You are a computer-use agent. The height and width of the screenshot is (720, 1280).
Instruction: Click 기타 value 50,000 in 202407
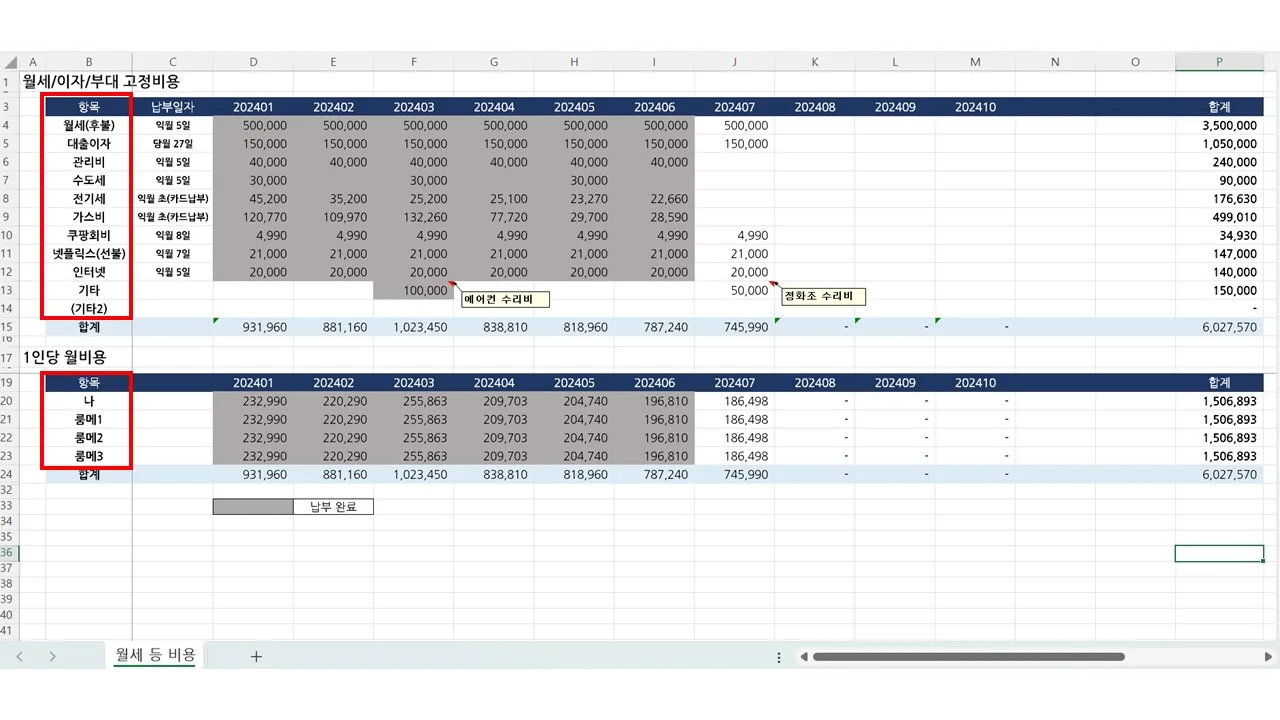(734, 290)
